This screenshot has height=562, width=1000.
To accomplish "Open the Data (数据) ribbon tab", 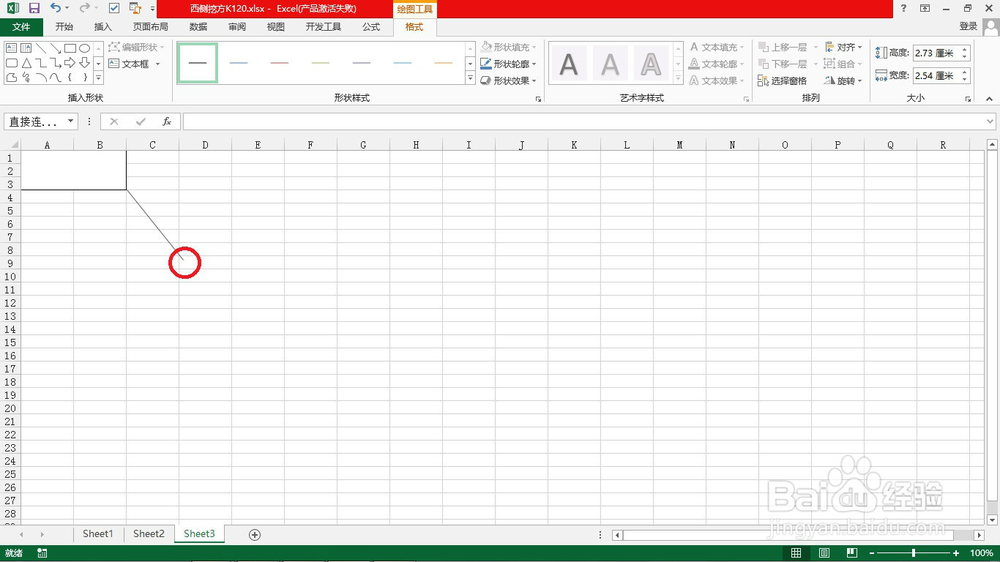I will point(198,27).
